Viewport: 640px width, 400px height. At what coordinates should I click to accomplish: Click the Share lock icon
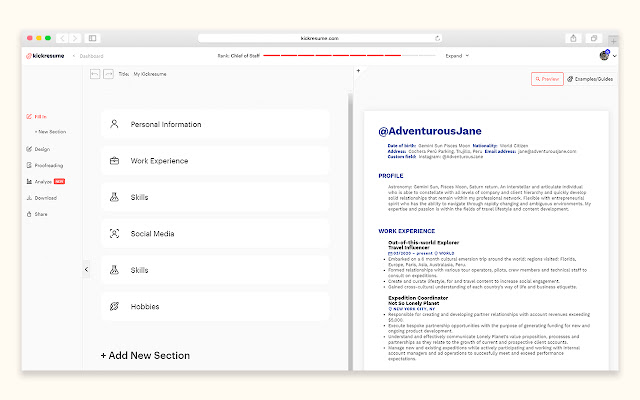click(29, 214)
